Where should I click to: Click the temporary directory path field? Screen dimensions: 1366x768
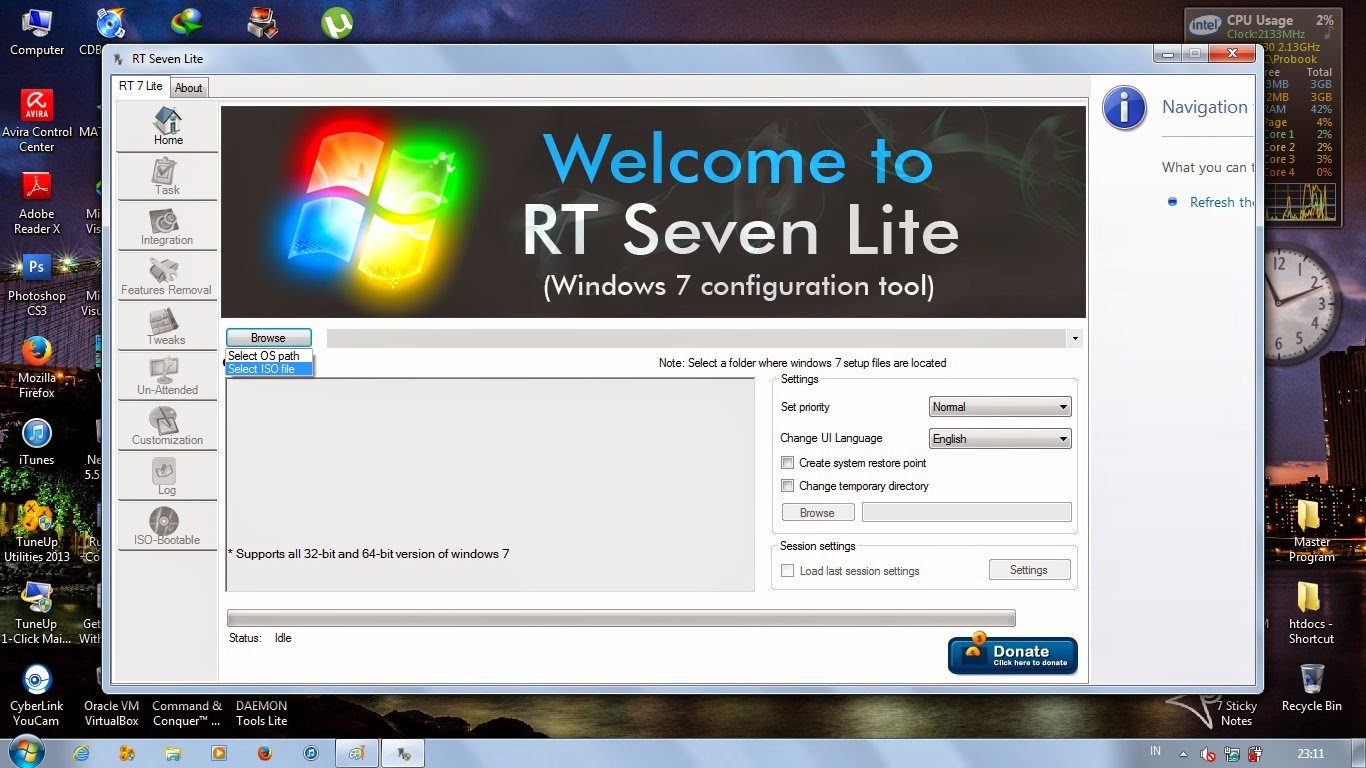(x=966, y=513)
